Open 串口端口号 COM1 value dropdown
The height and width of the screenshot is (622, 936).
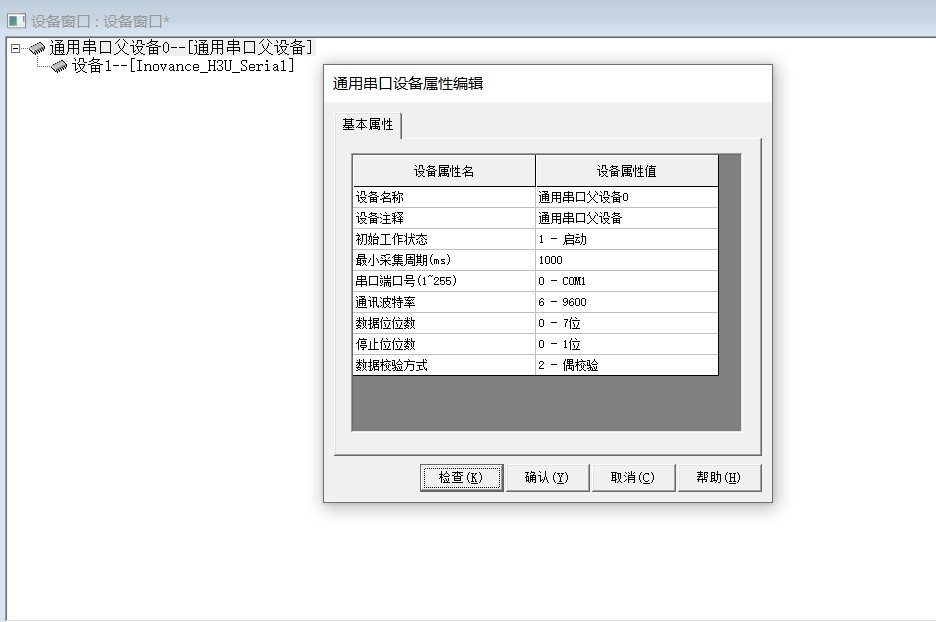coord(626,281)
